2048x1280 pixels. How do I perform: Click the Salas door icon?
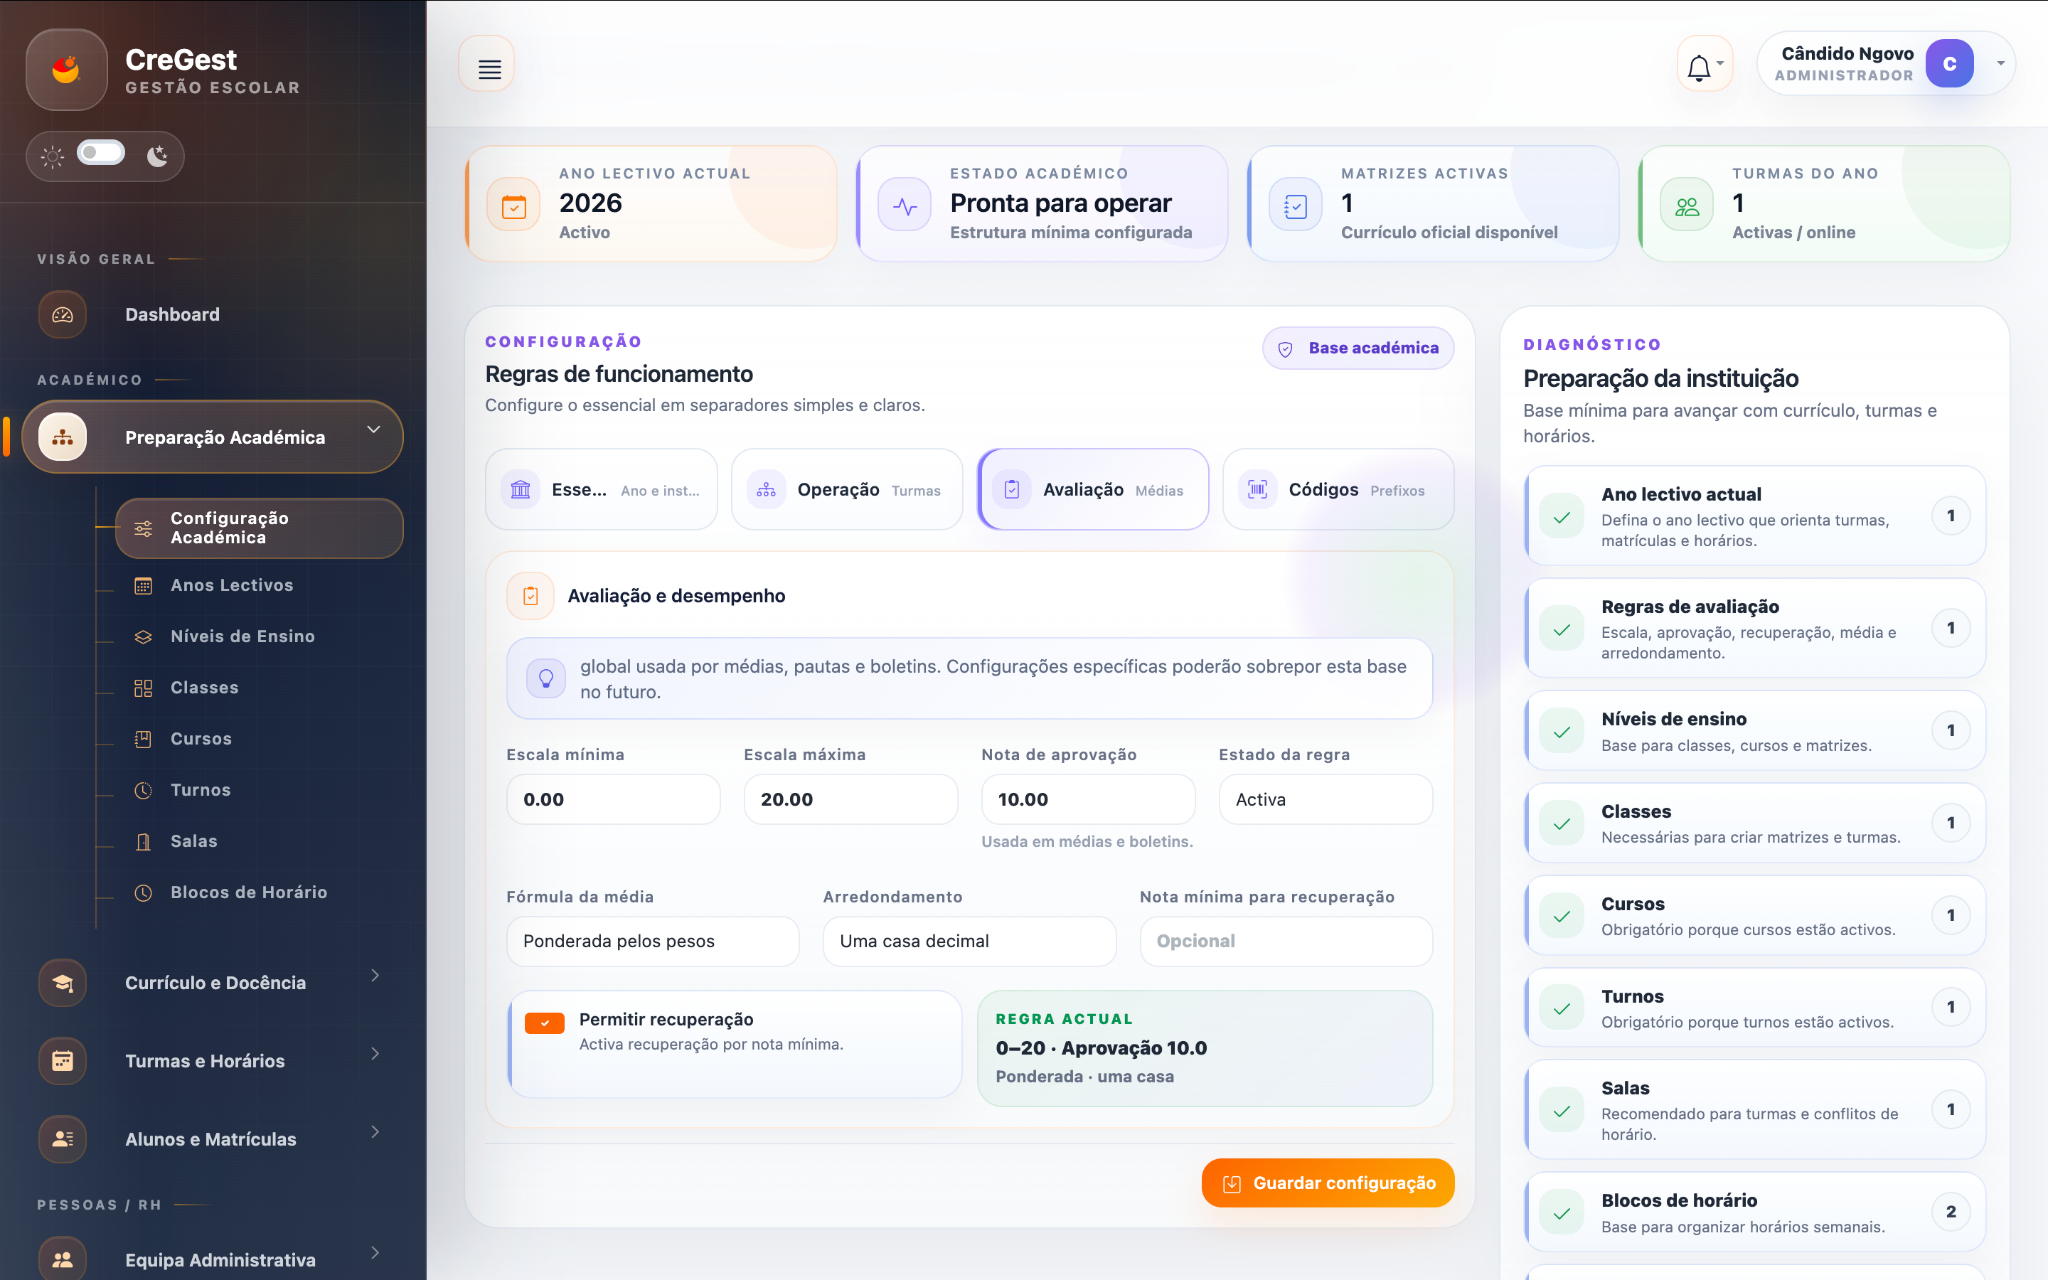[x=143, y=842]
